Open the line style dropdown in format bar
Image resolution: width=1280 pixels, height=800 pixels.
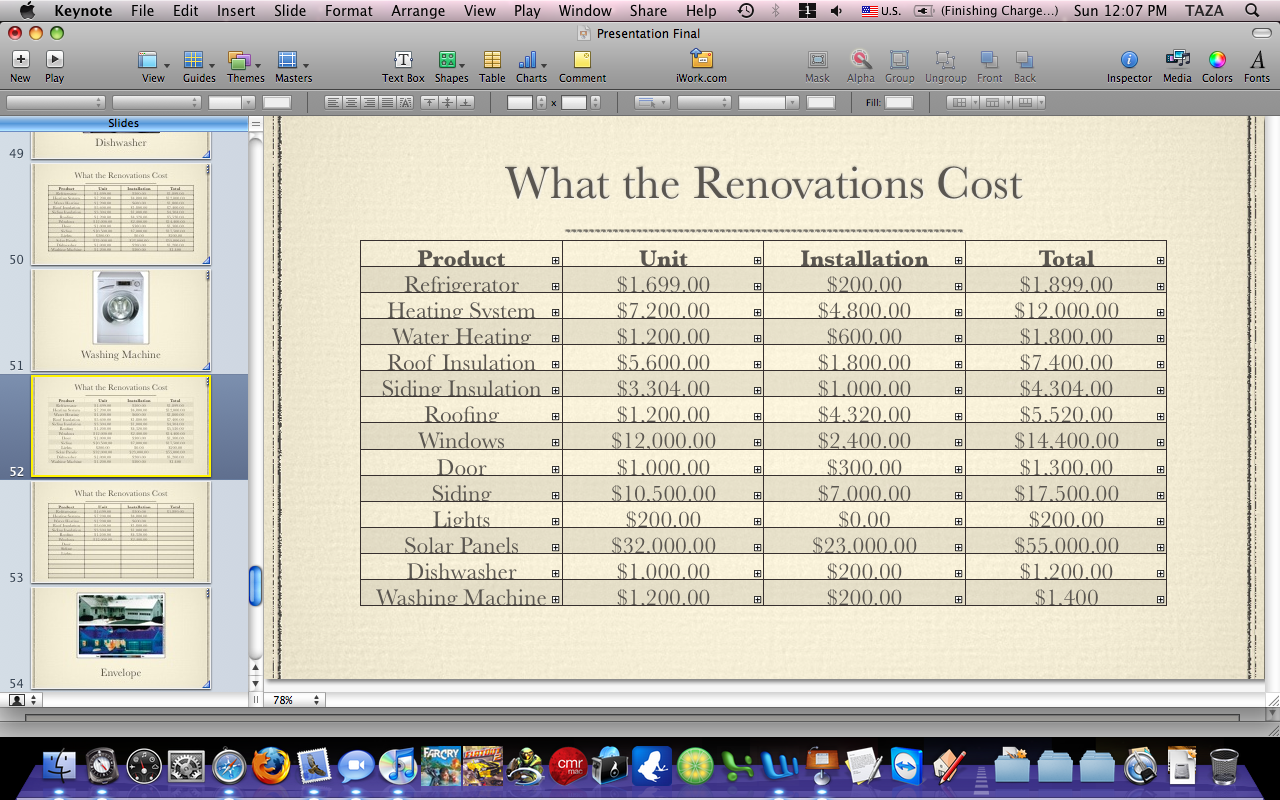click(x=704, y=102)
